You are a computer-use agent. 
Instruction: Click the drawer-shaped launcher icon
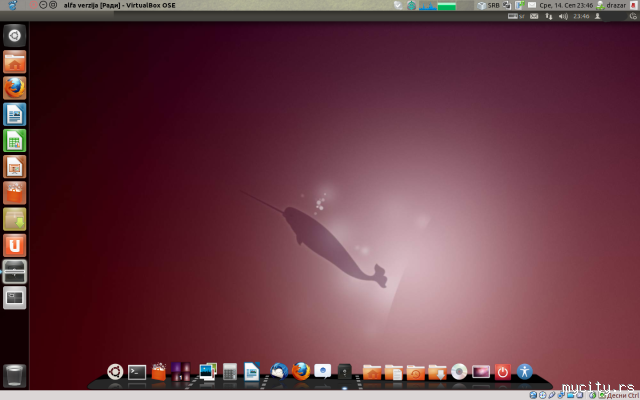[15, 271]
